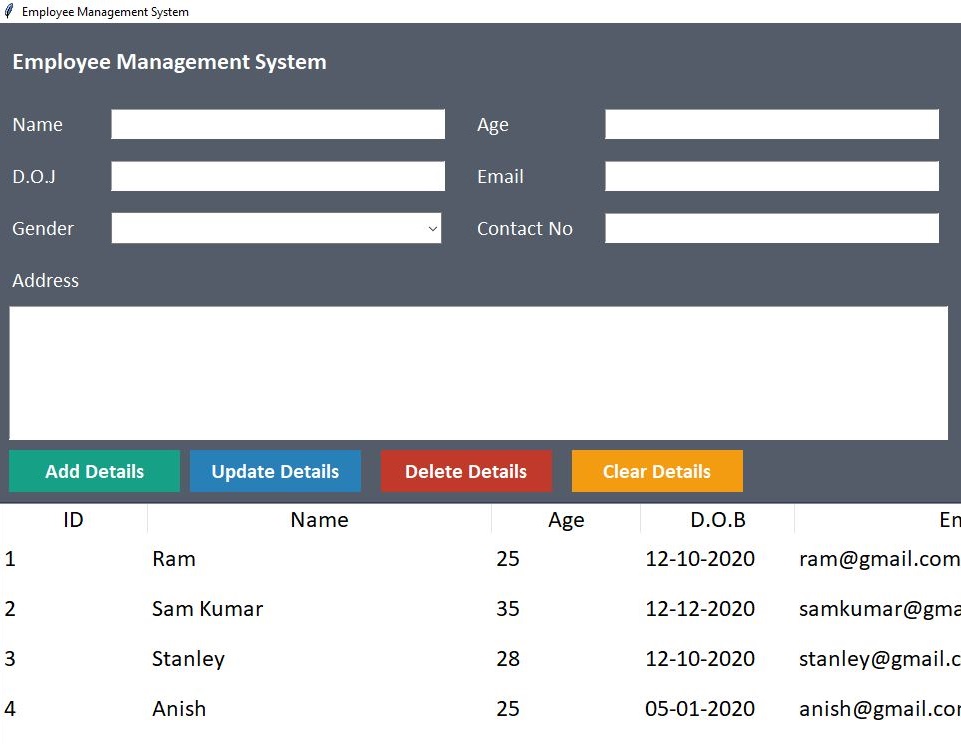Click the Add Details button
This screenshot has width=961, height=744.
tap(94, 471)
